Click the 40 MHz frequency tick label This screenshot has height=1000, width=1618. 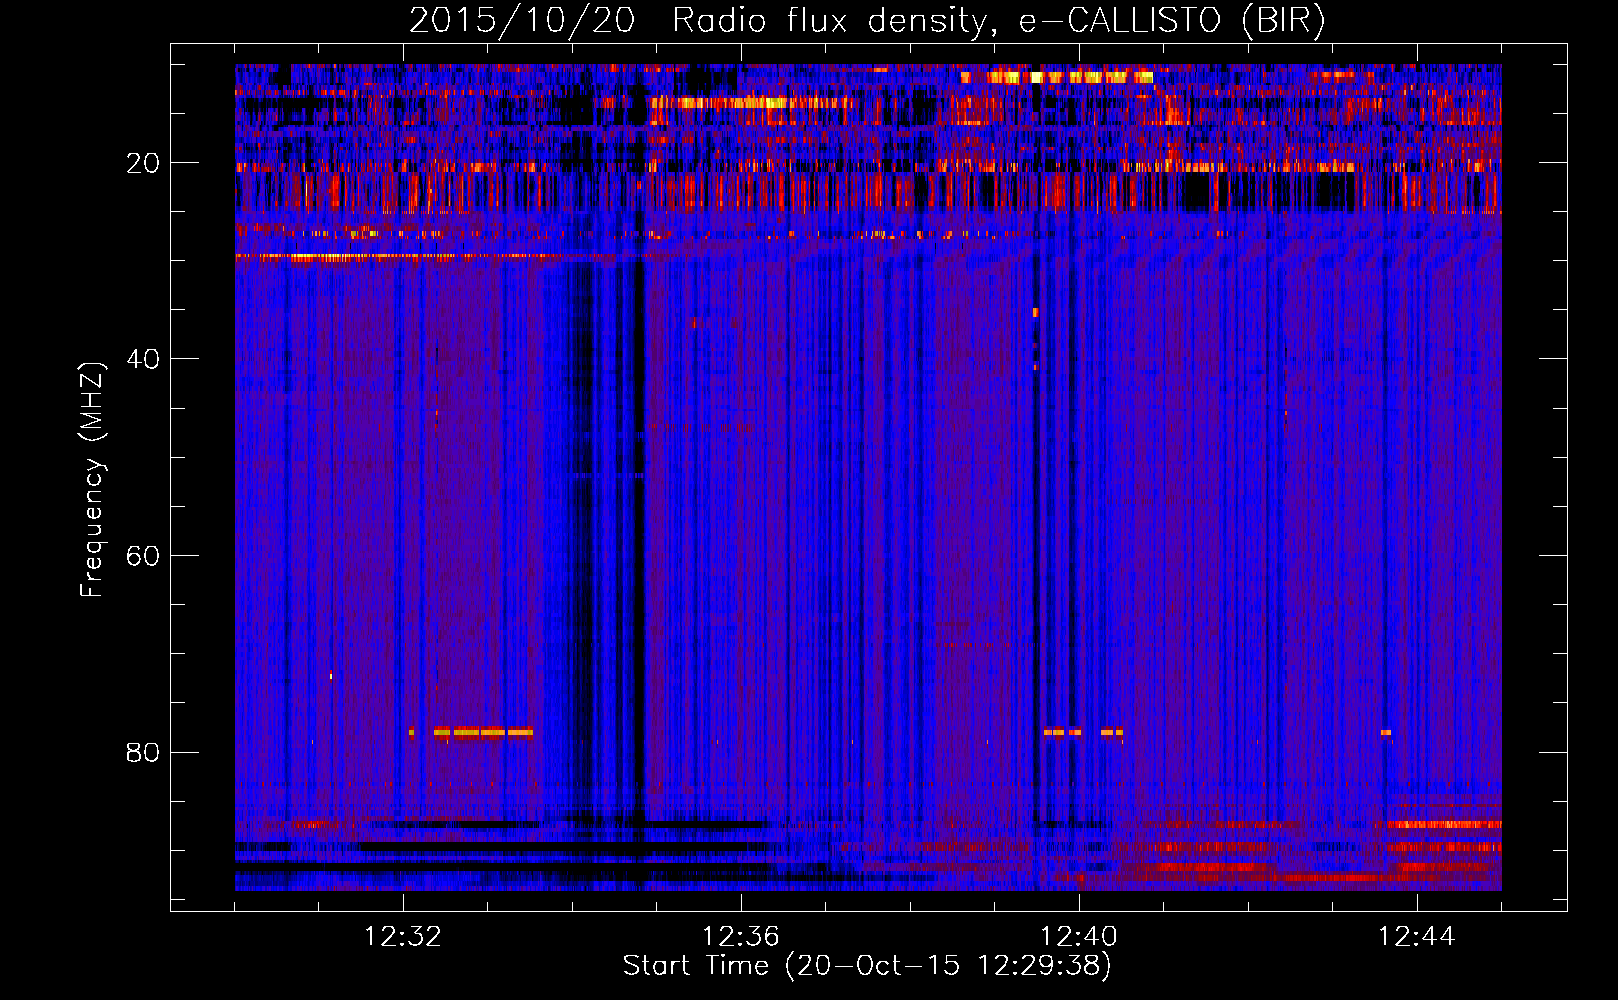(143, 359)
